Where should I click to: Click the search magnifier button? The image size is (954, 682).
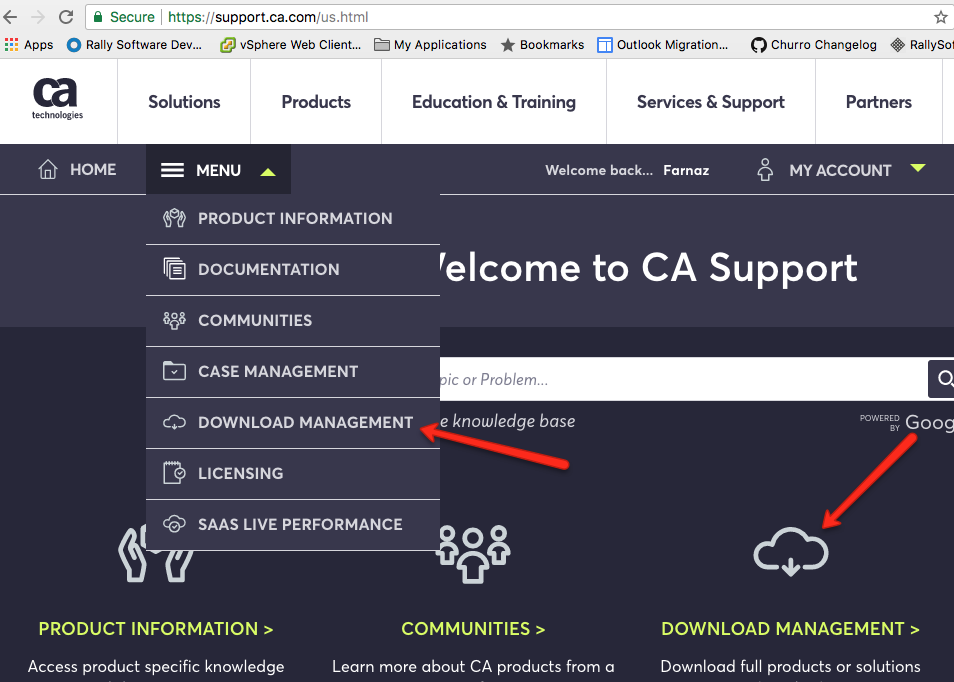click(x=942, y=379)
